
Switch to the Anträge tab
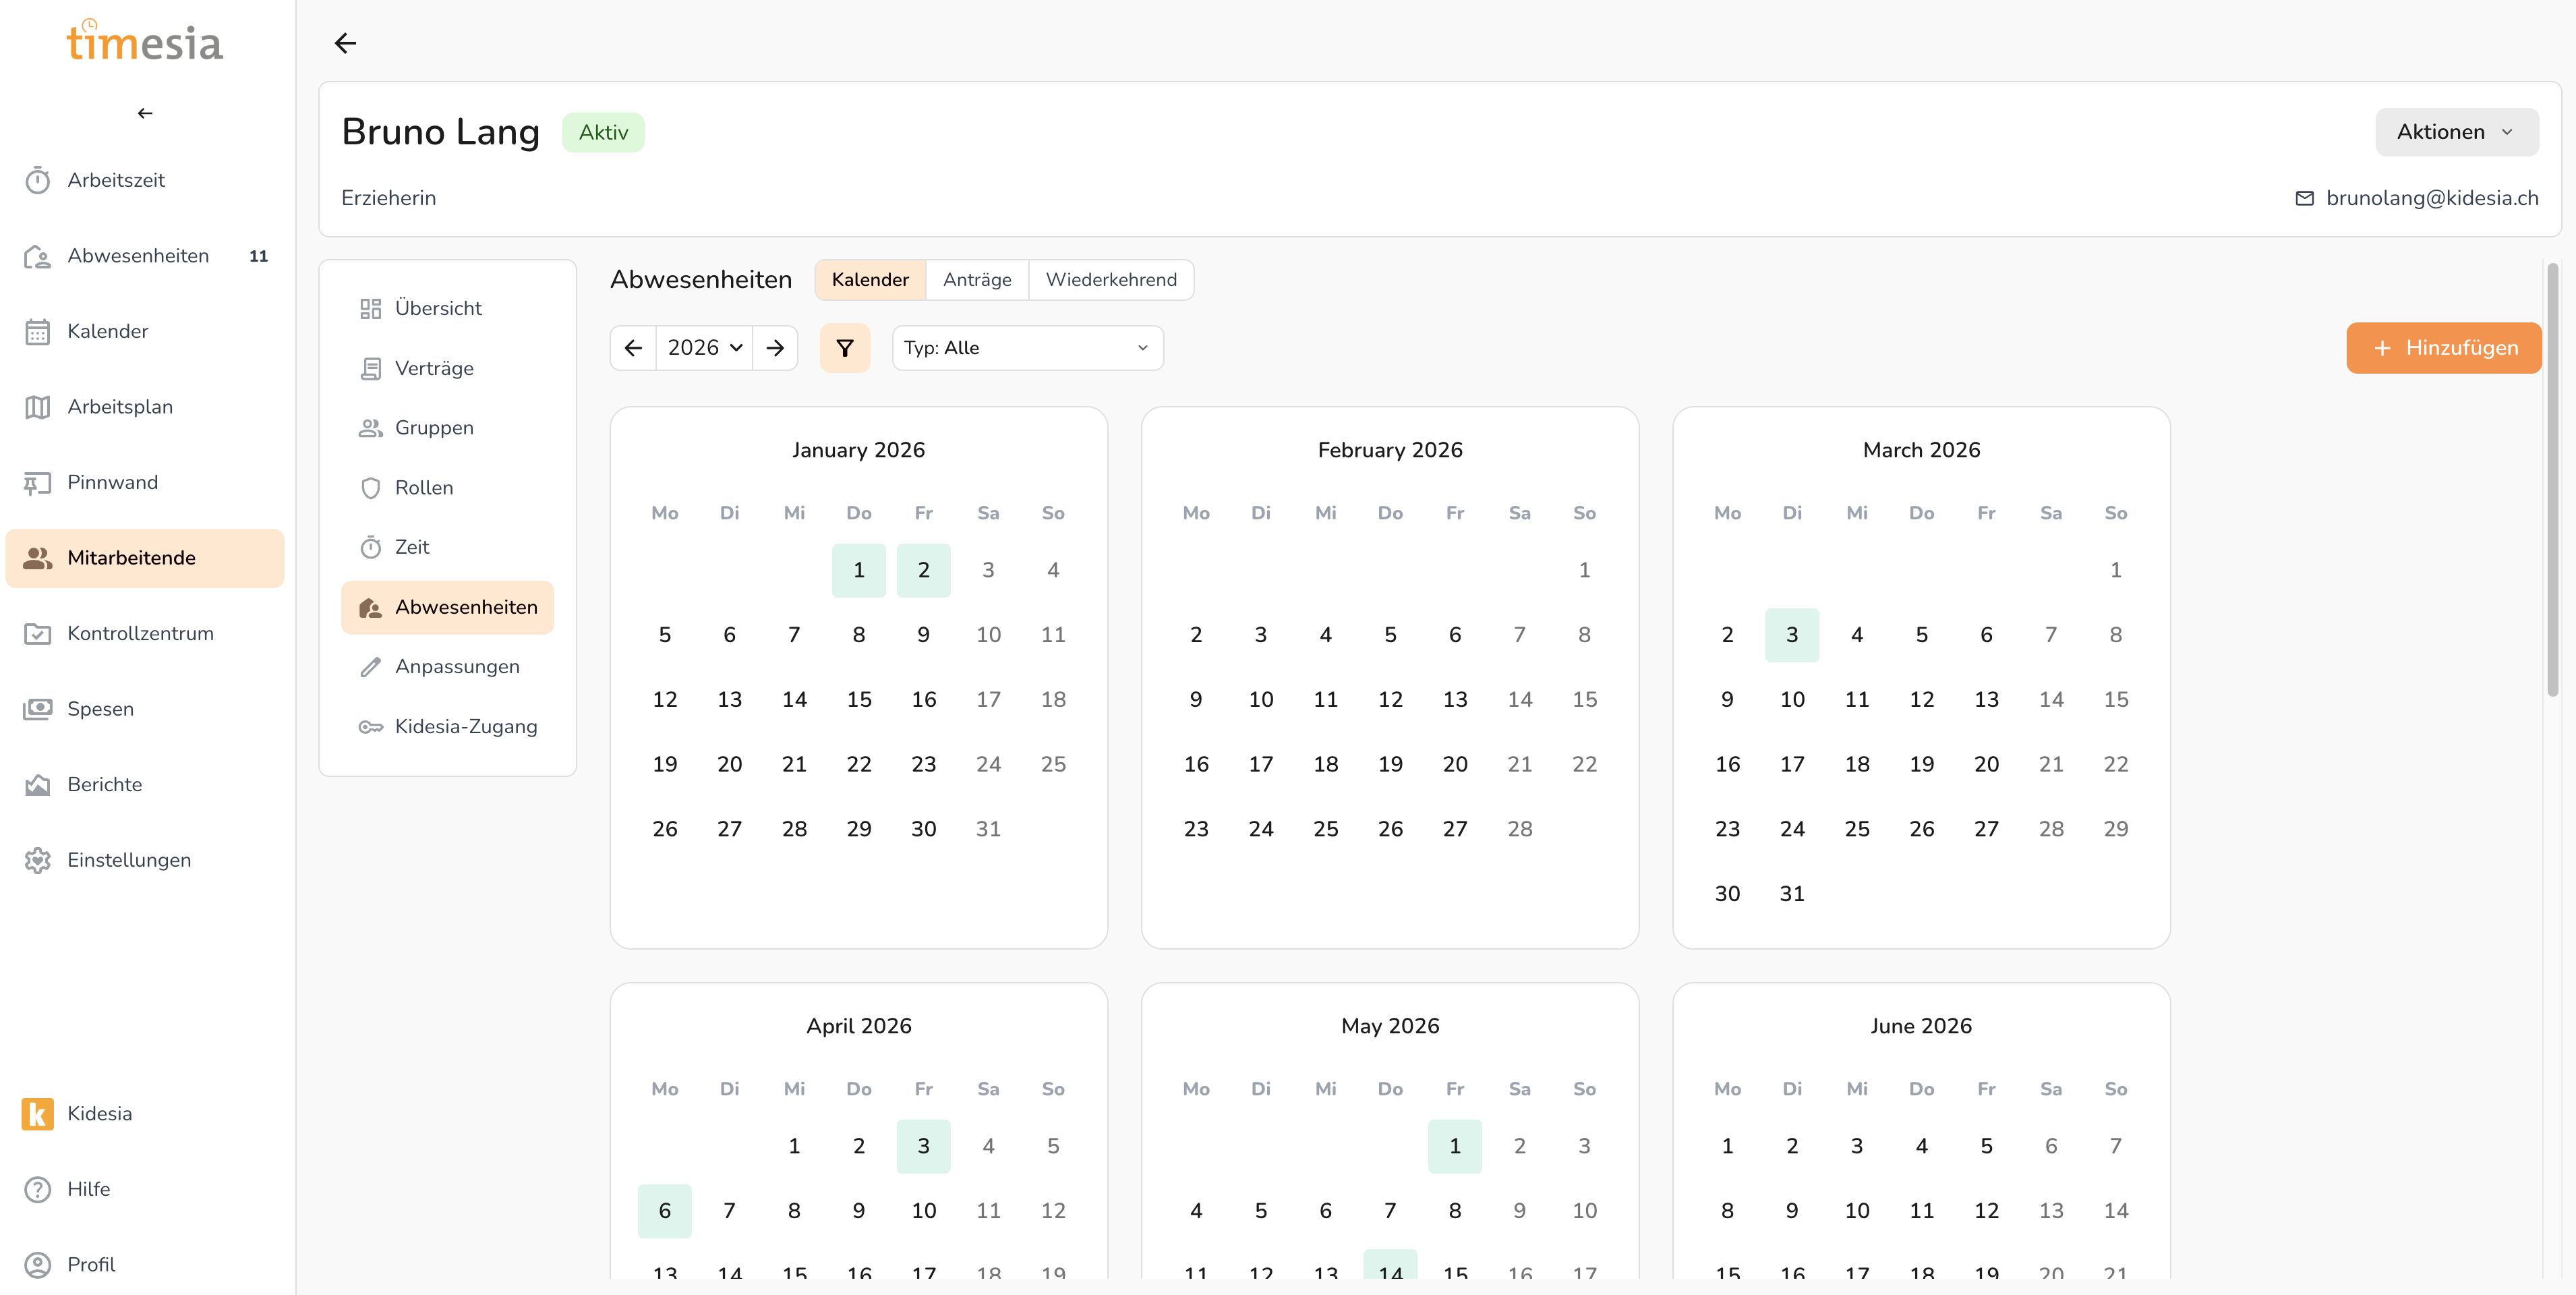tap(976, 280)
